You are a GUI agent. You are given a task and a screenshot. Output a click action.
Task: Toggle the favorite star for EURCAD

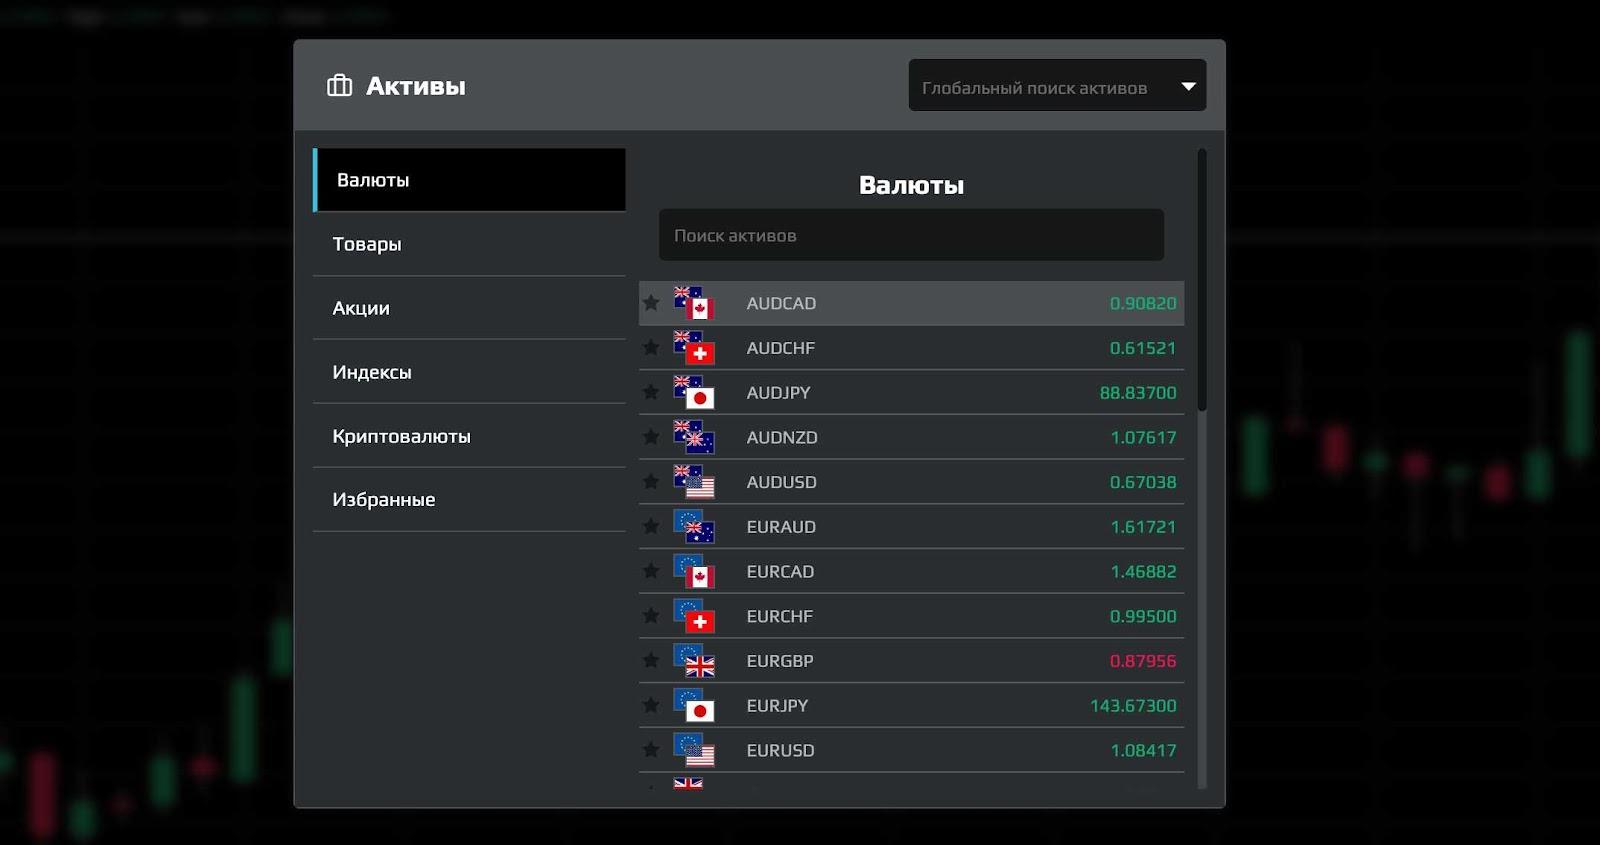pyautogui.click(x=651, y=570)
